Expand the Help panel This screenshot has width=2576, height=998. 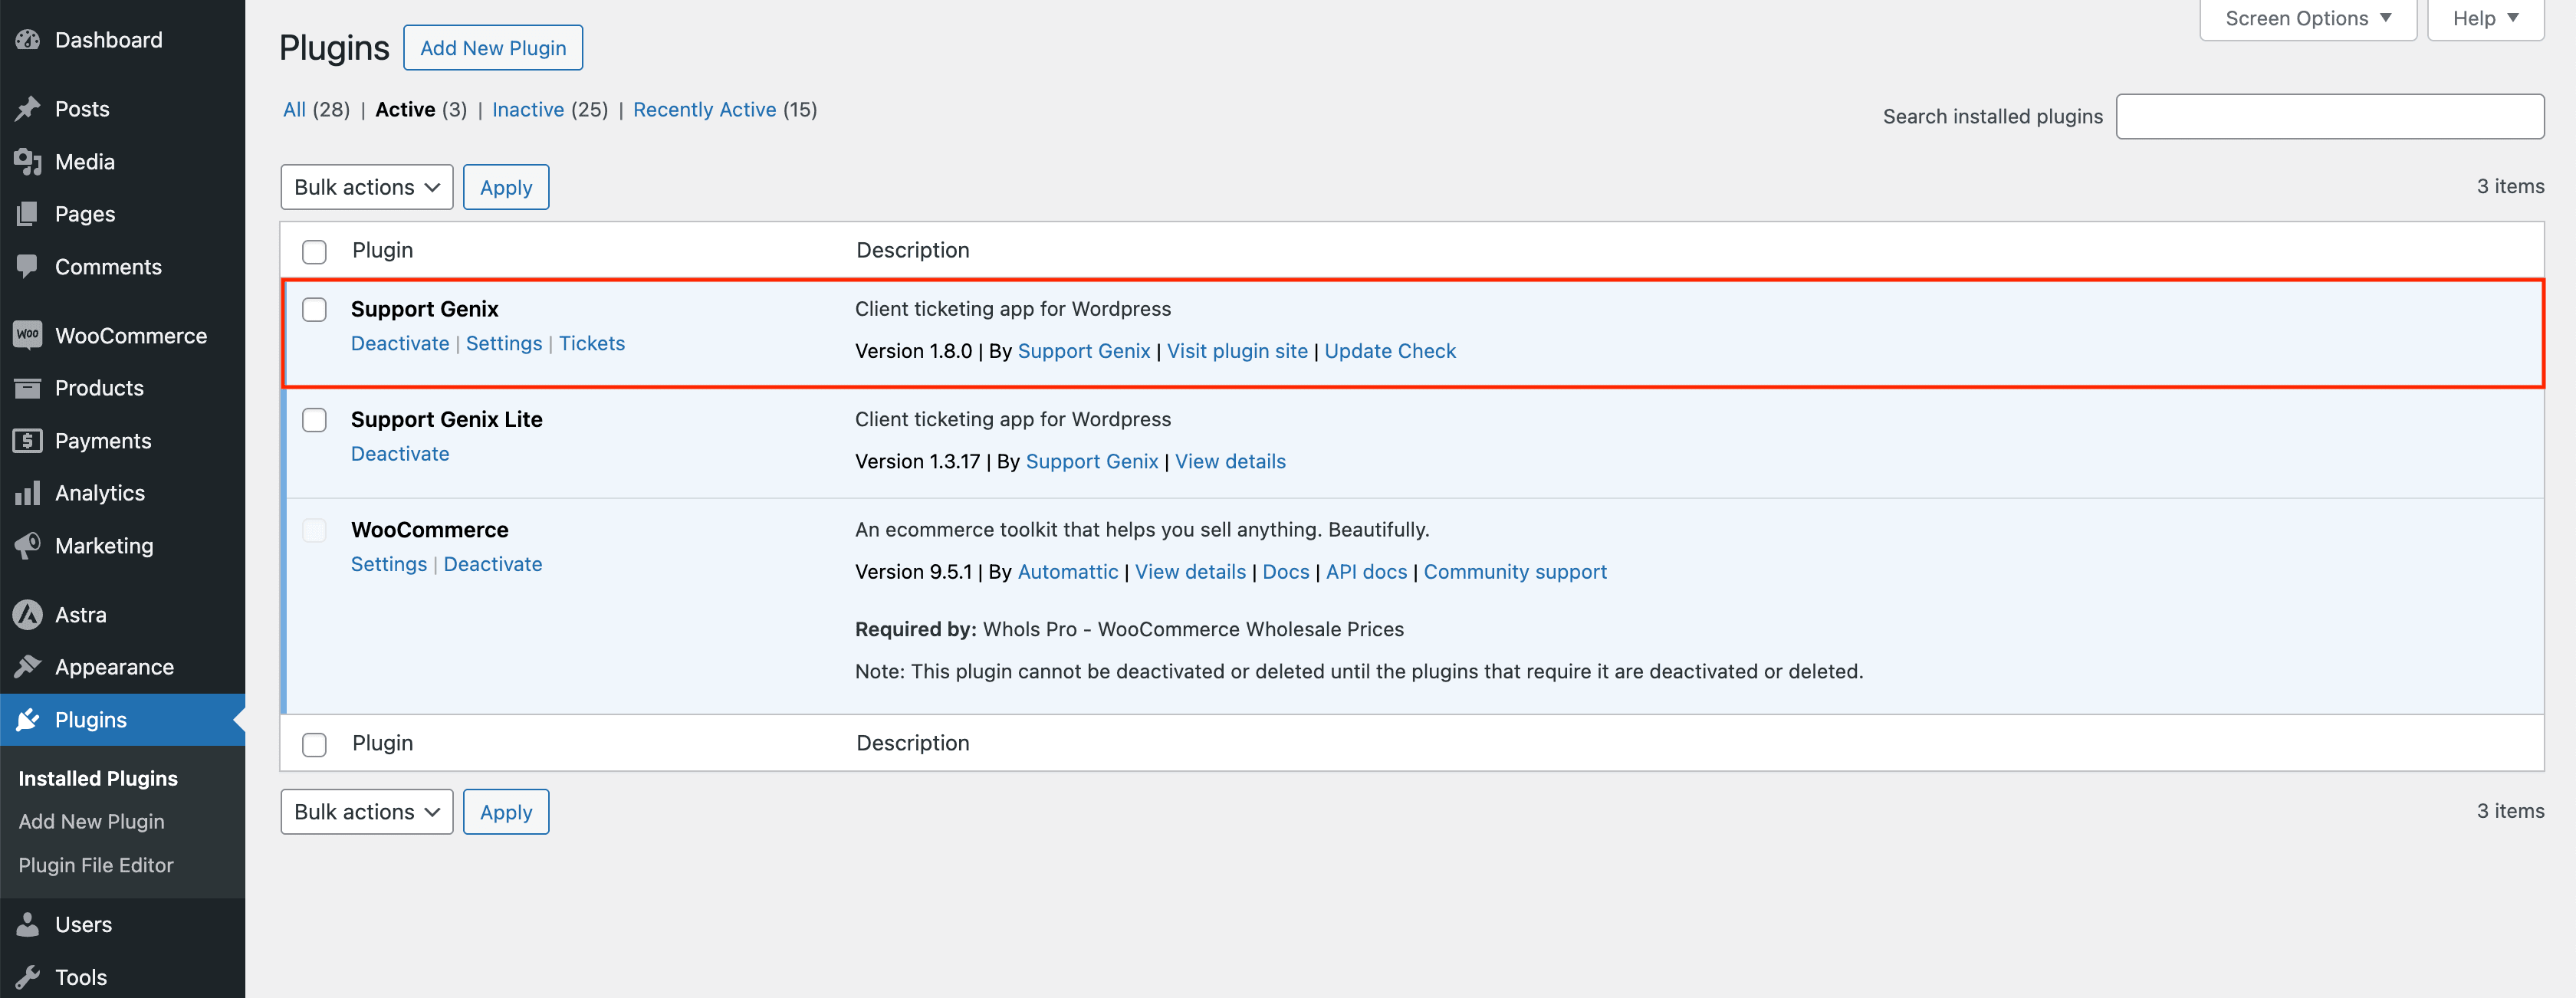tap(2485, 17)
